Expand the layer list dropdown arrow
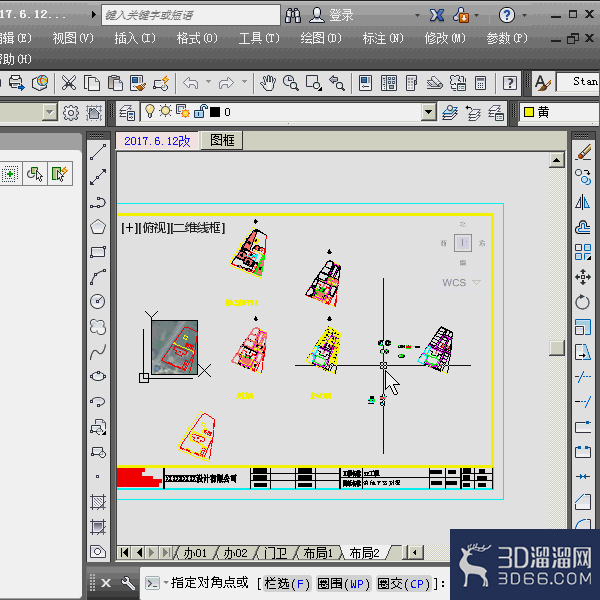The width and height of the screenshot is (600, 600). 429,112
